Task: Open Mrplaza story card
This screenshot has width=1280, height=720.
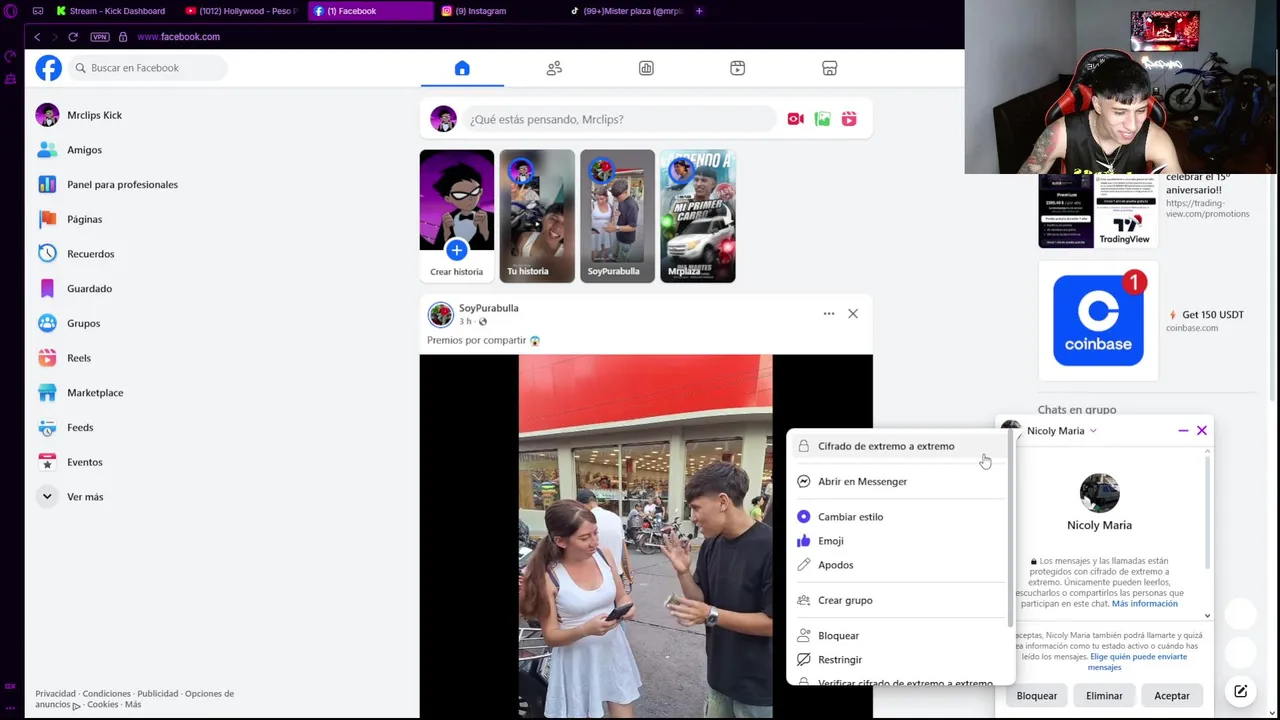Action: coord(698,216)
